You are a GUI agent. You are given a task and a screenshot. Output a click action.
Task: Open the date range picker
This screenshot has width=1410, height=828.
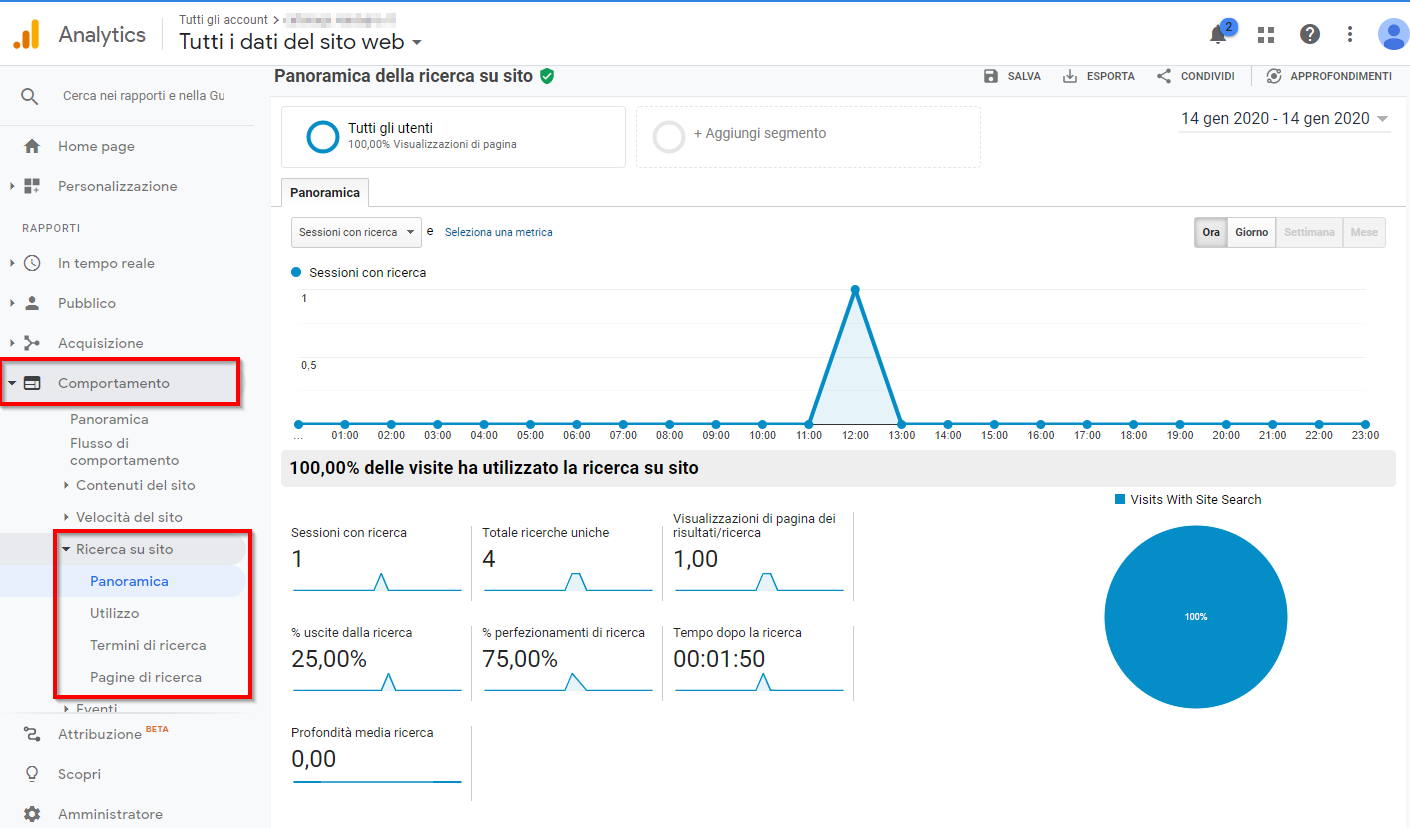coord(1284,119)
